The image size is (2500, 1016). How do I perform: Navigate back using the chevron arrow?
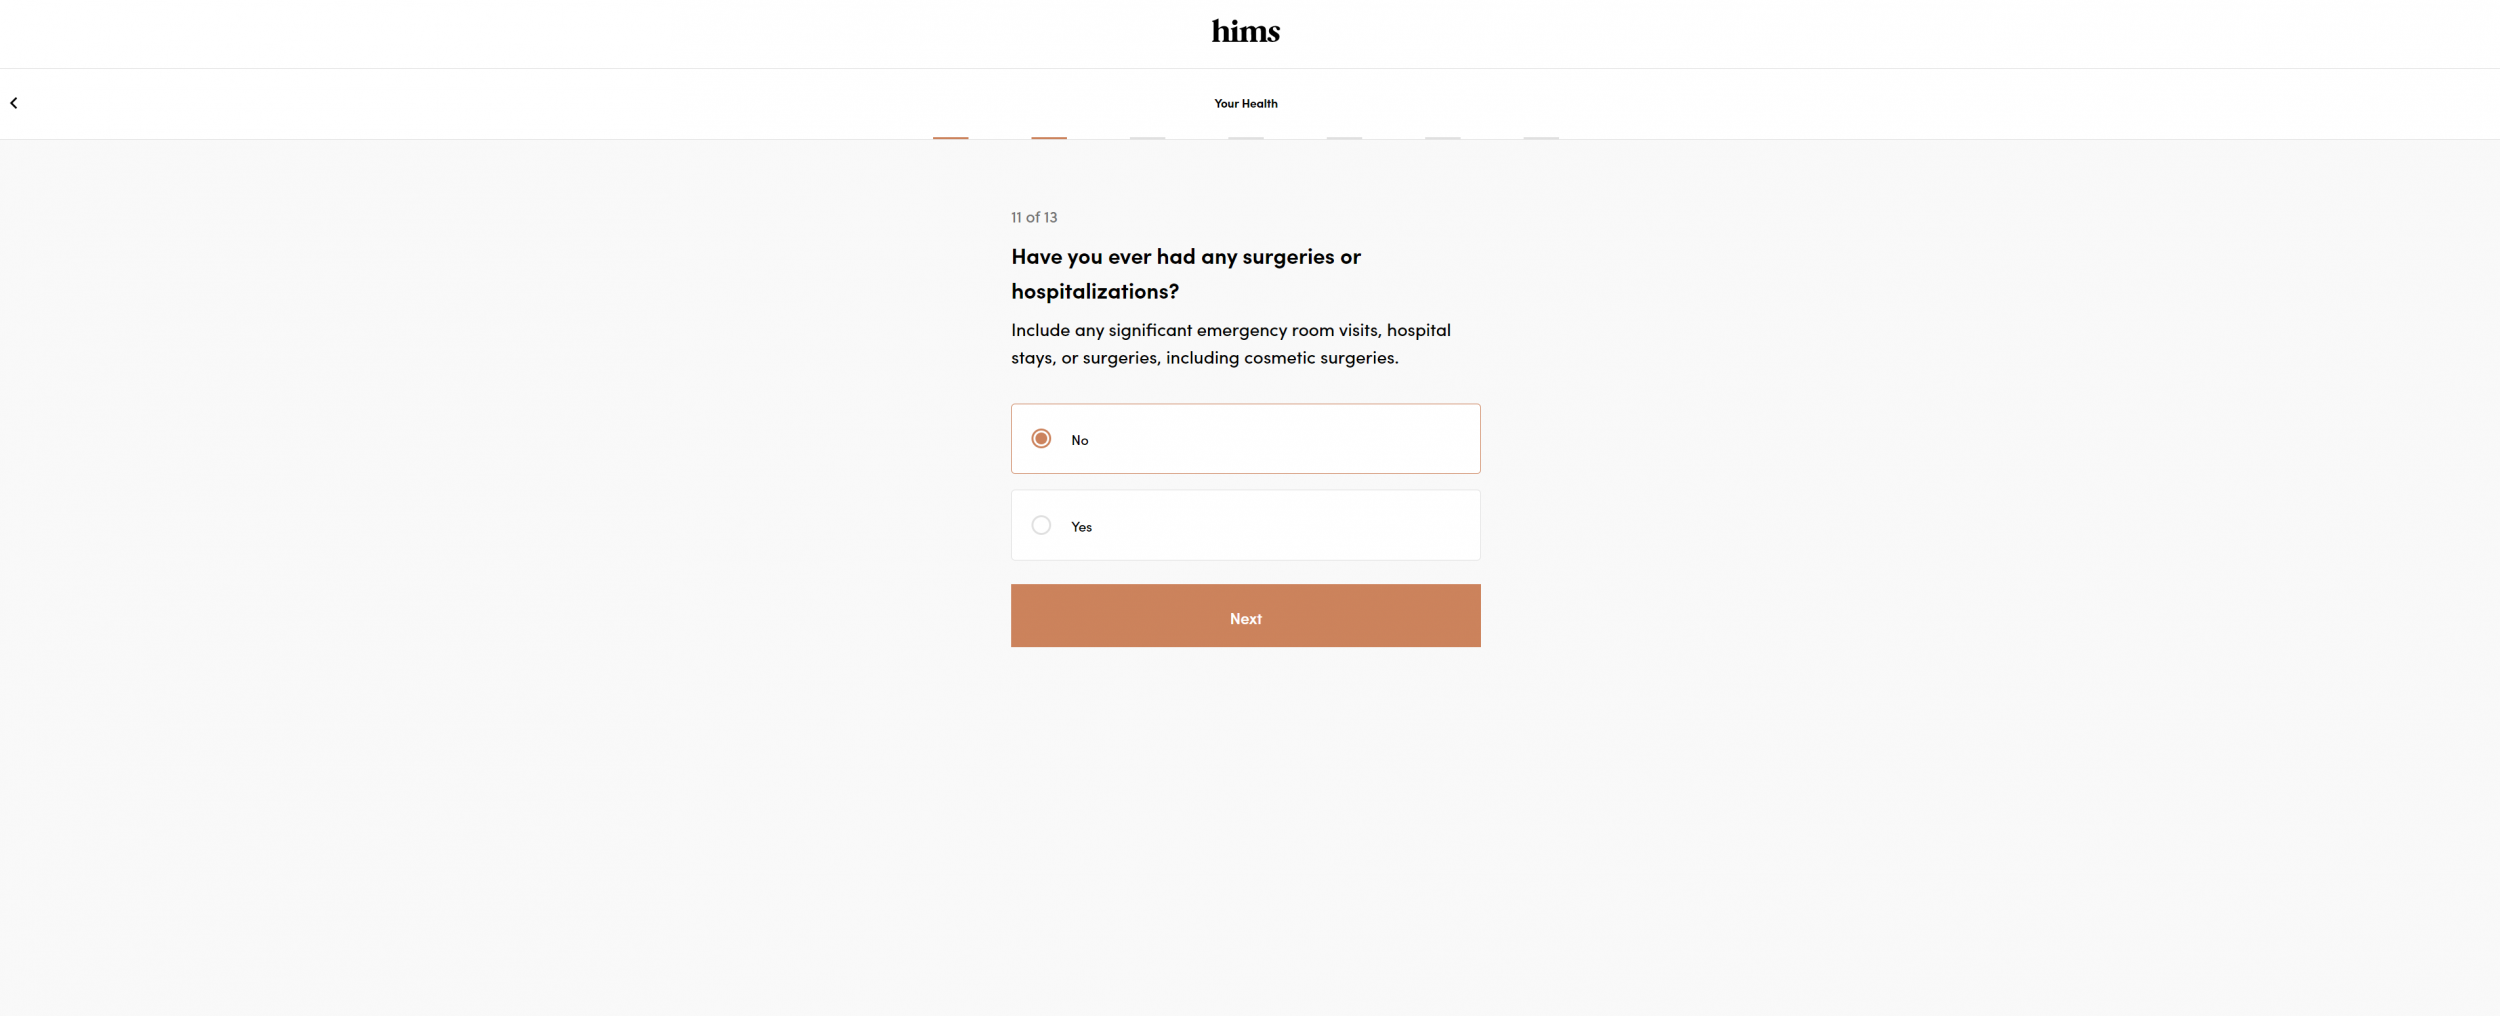pyautogui.click(x=14, y=102)
